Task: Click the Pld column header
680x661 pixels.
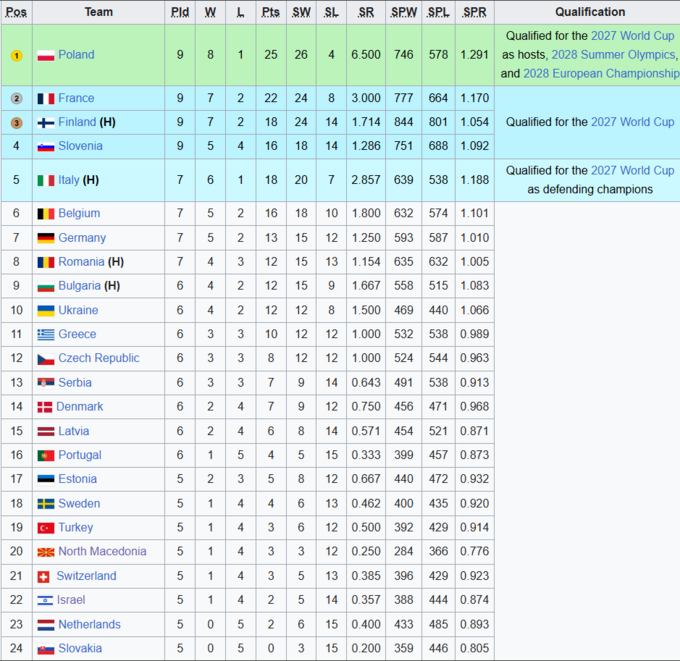Action: [180, 12]
